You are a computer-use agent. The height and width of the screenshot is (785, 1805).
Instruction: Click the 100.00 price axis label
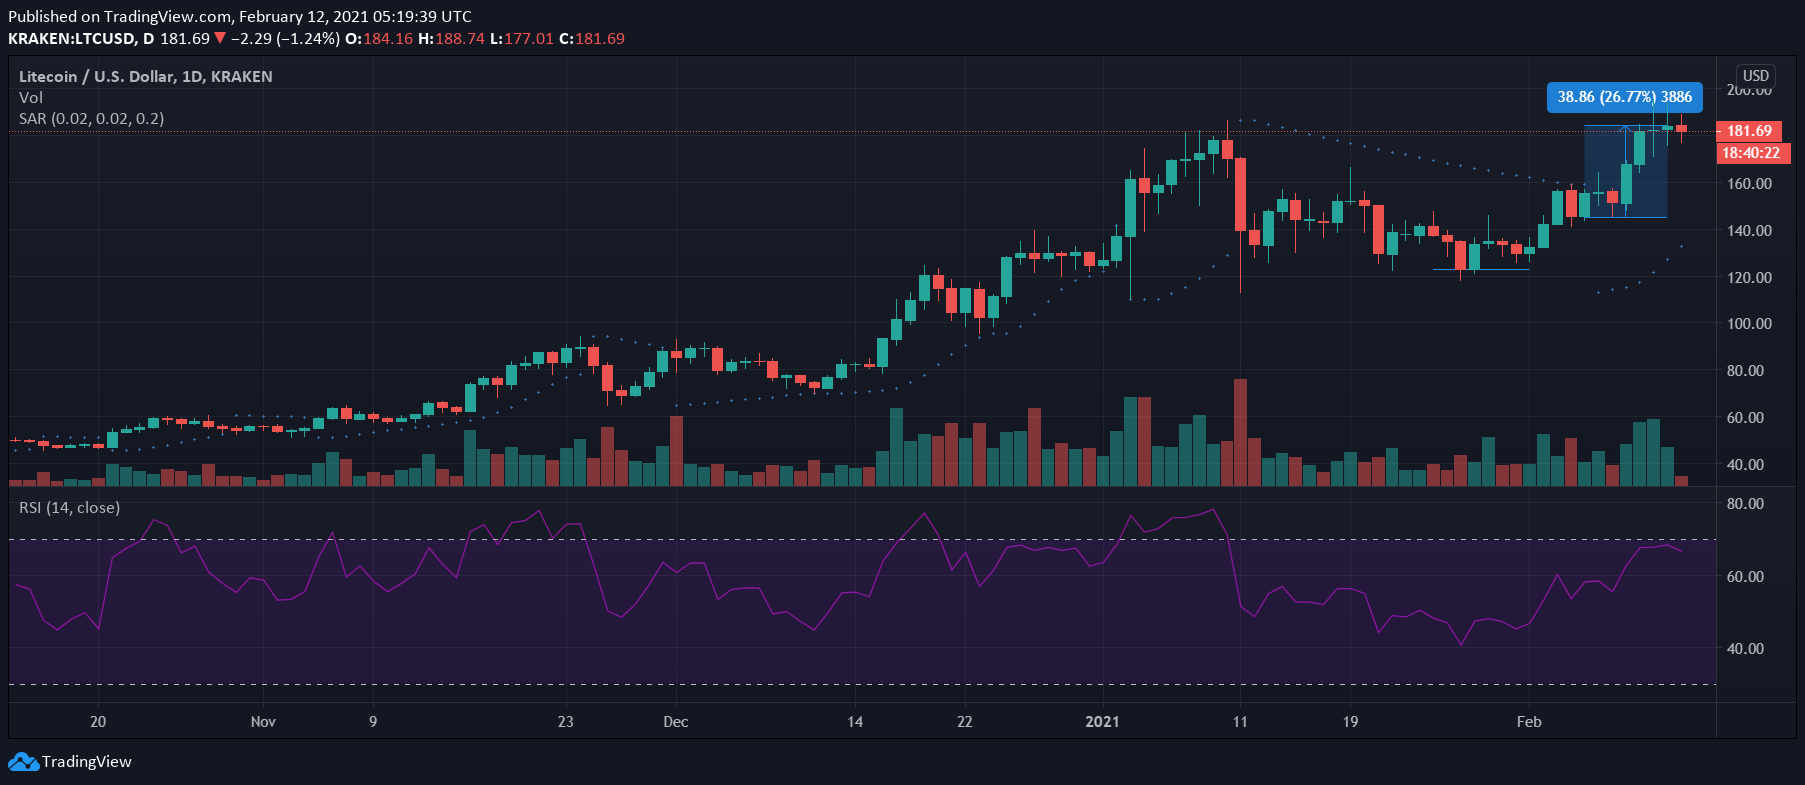click(1749, 324)
